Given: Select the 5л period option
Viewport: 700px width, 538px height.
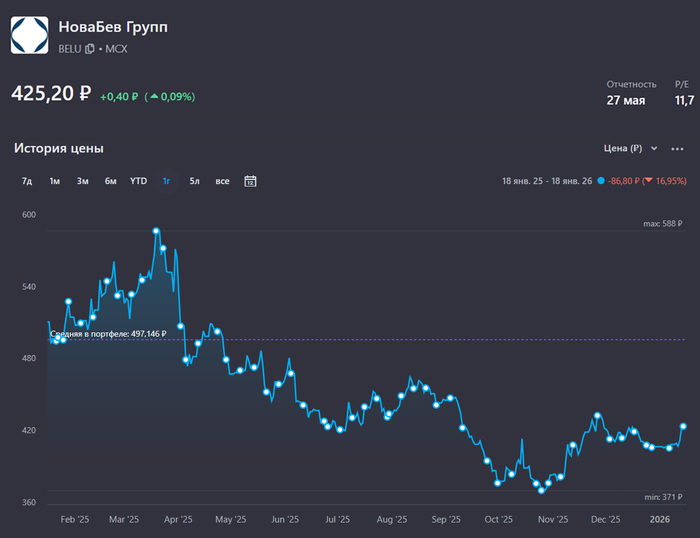Looking at the screenshot, I should tap(194, 181).
